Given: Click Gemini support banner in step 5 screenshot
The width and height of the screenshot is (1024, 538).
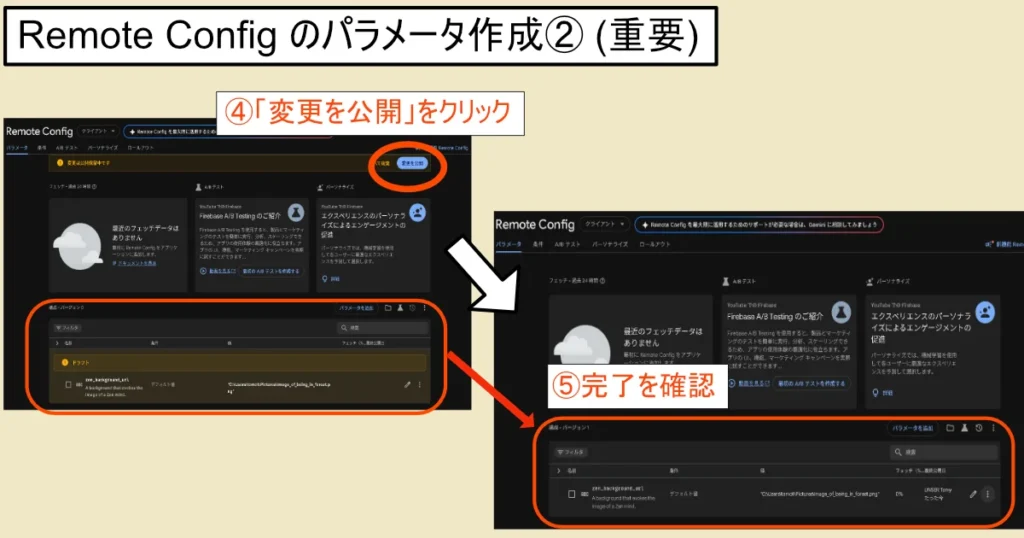Looking at the screenshot, I should pyautogui.click(x=759, y=225).
